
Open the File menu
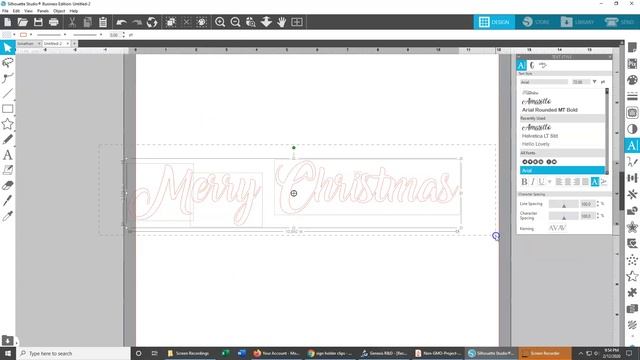click(x=5, y=11)
